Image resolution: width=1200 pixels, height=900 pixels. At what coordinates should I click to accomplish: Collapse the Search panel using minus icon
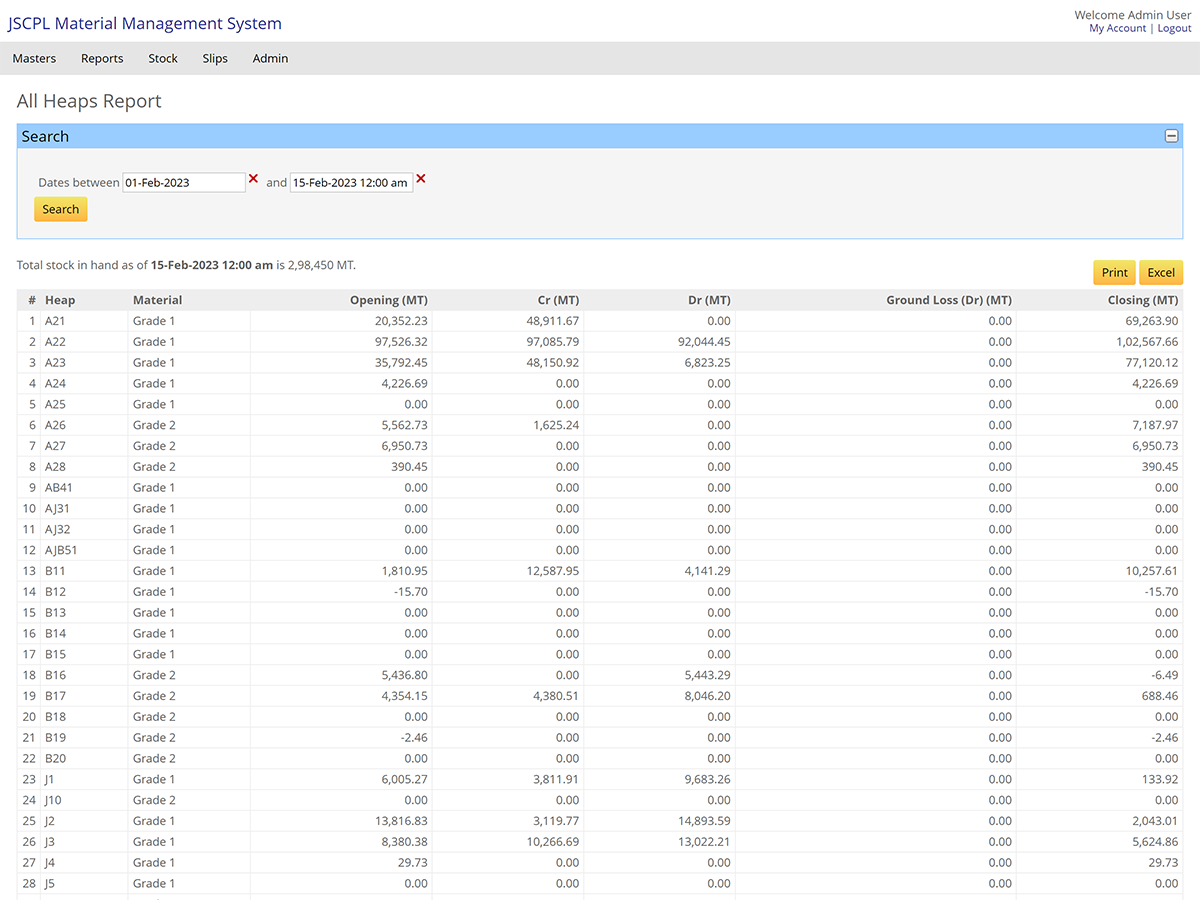[1171, 135]
